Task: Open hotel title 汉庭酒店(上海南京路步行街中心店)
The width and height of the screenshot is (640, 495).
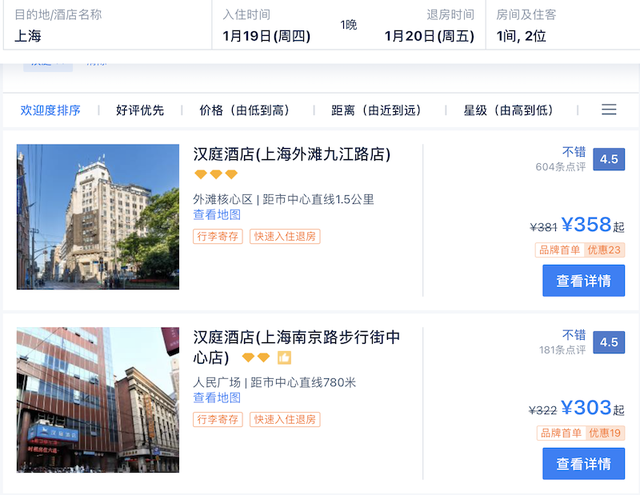Action: click(296, 347)
